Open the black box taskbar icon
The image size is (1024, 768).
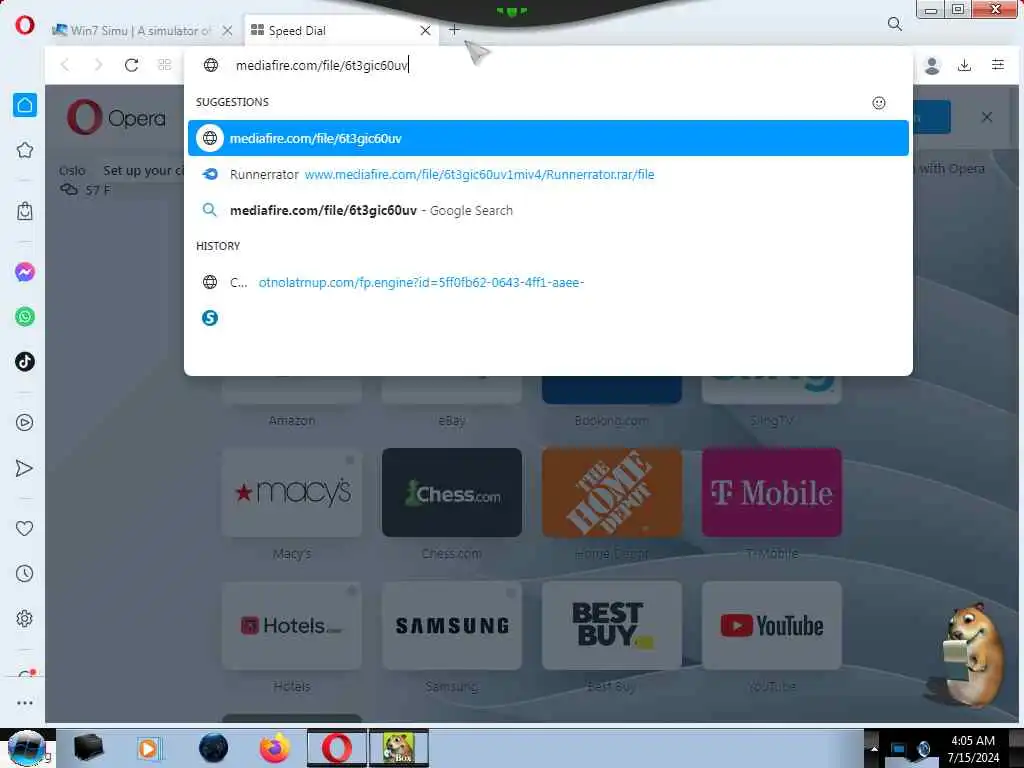pos(88,748)
